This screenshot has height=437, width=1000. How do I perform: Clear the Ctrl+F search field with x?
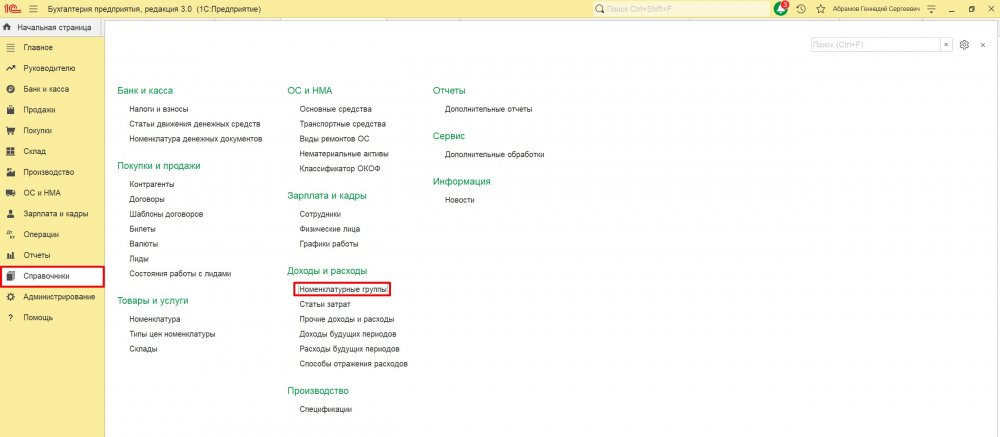[946, 45]
